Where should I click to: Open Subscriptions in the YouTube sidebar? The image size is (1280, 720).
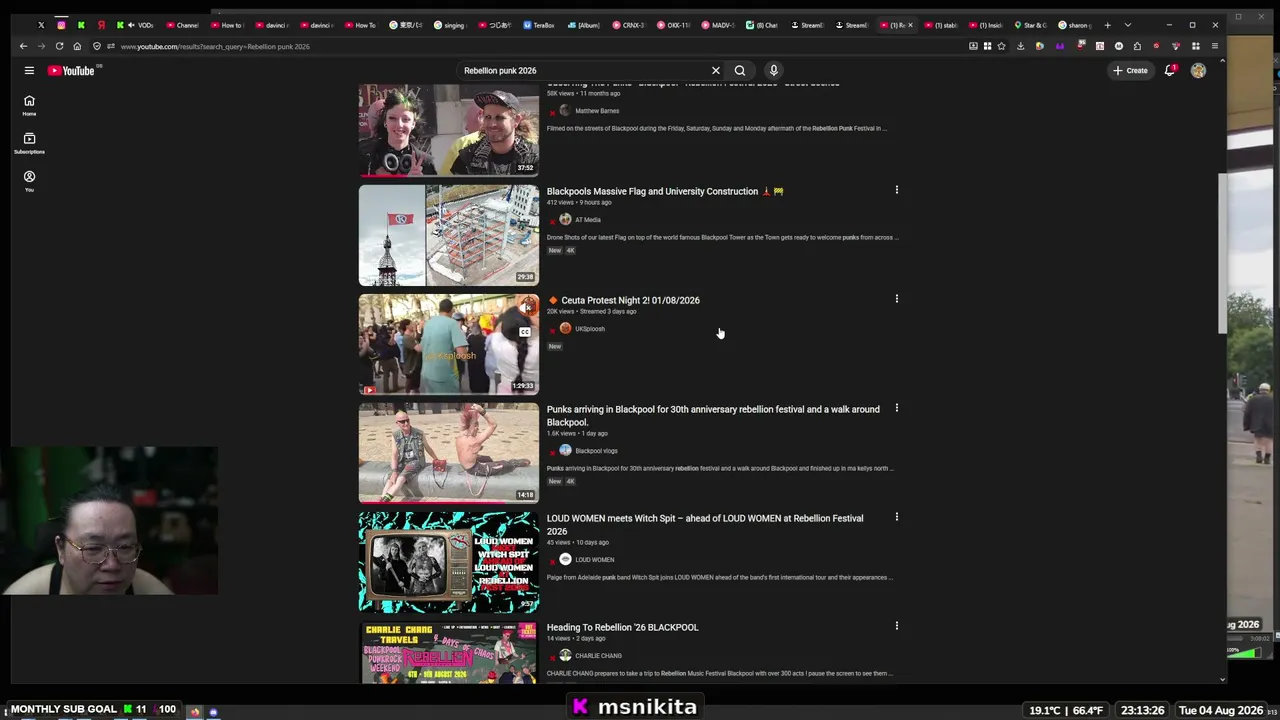29,143
